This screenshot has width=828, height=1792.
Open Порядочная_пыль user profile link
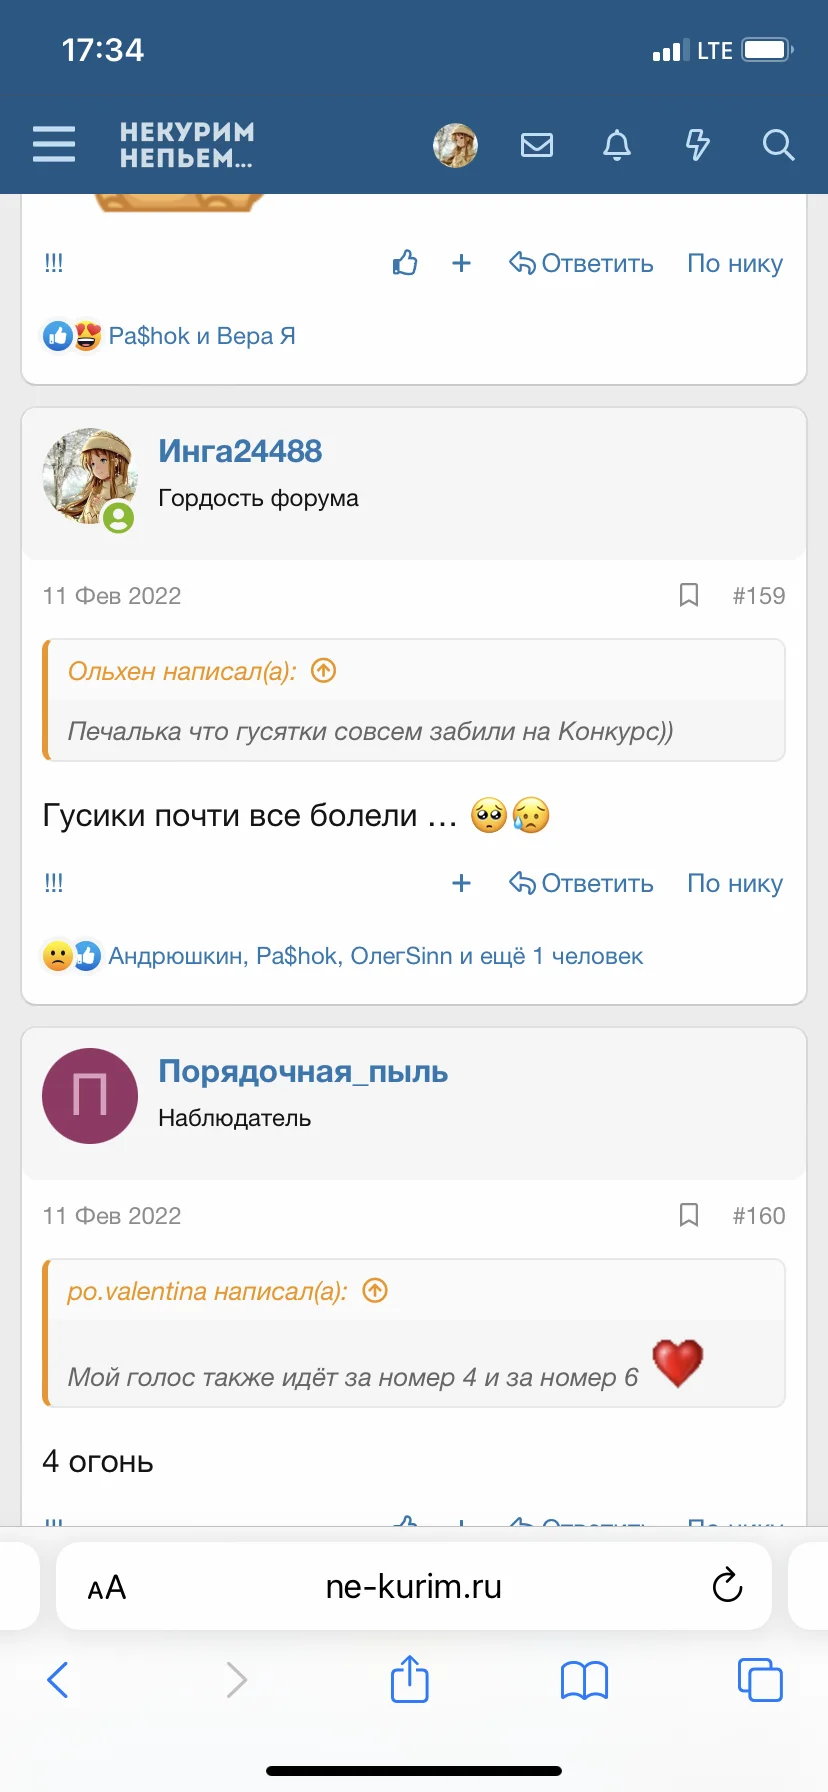(x=303, y=1071)
